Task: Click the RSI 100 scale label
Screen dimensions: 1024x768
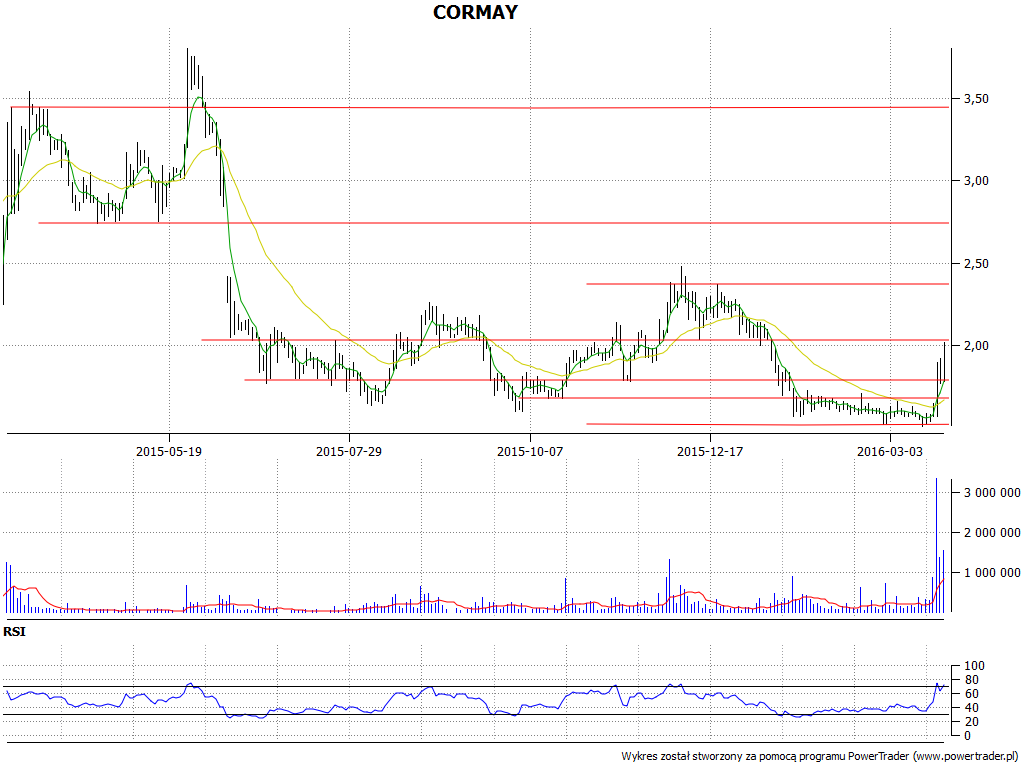Action: 974,666
